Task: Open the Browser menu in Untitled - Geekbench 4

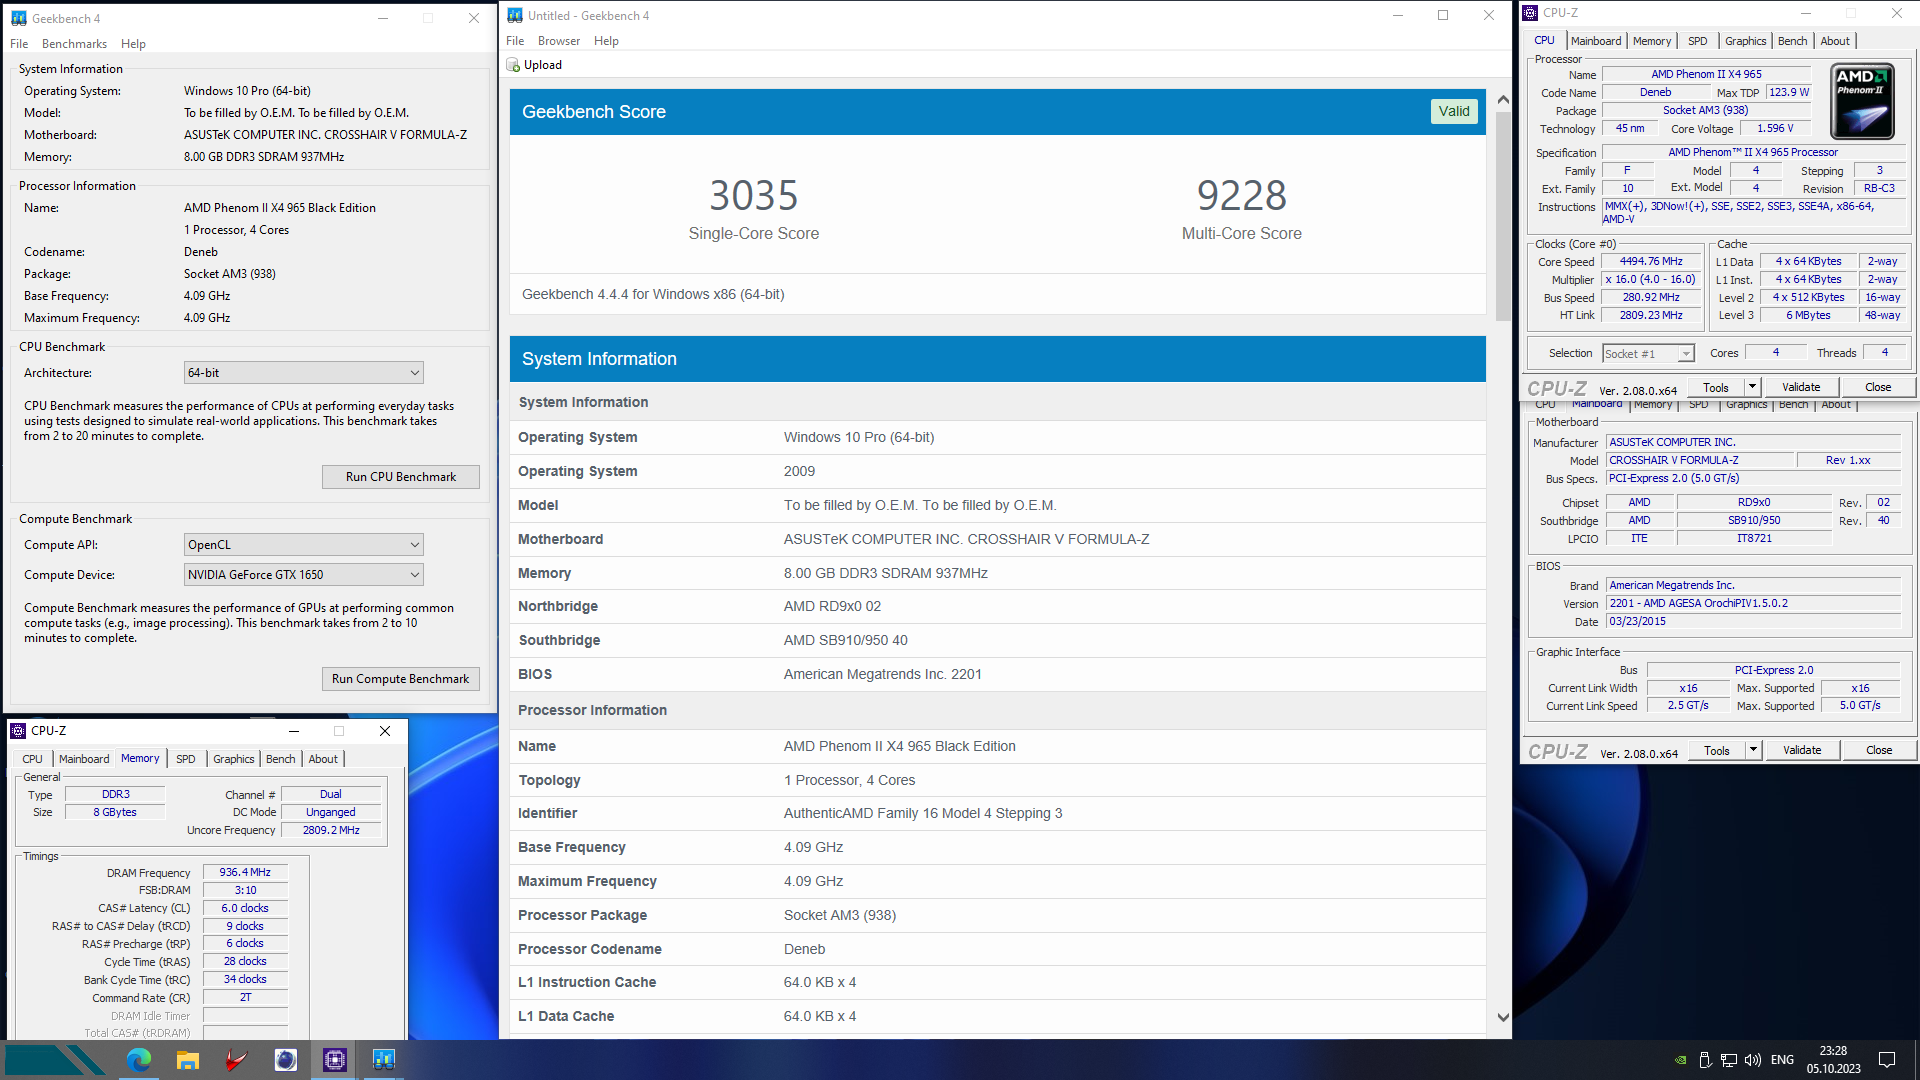Action: pyautogui.click(x=558, y=41)
